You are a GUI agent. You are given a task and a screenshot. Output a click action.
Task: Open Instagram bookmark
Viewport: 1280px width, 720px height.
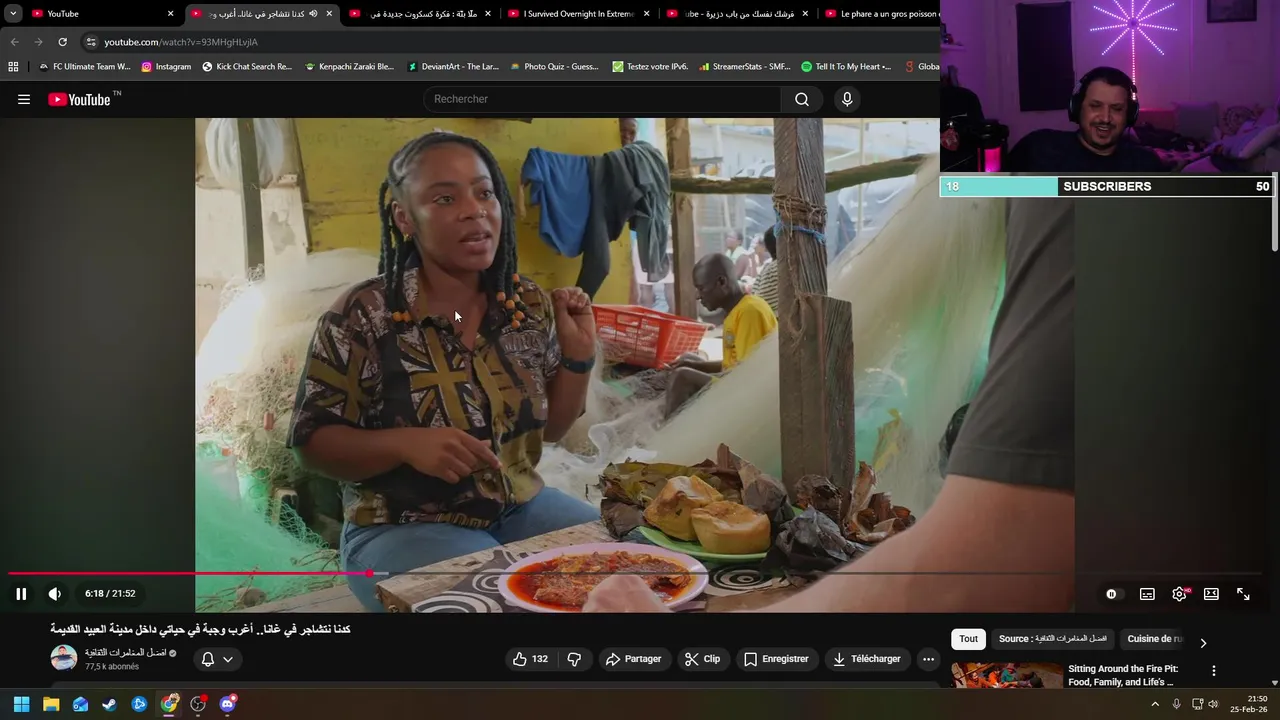tap(165, 67)
